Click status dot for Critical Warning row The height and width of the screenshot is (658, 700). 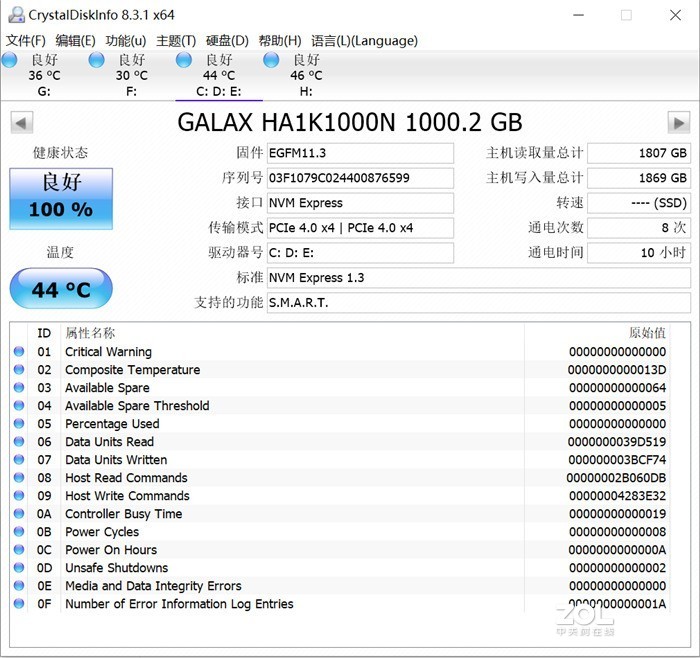pyautogui.click(x=19, y=351)
